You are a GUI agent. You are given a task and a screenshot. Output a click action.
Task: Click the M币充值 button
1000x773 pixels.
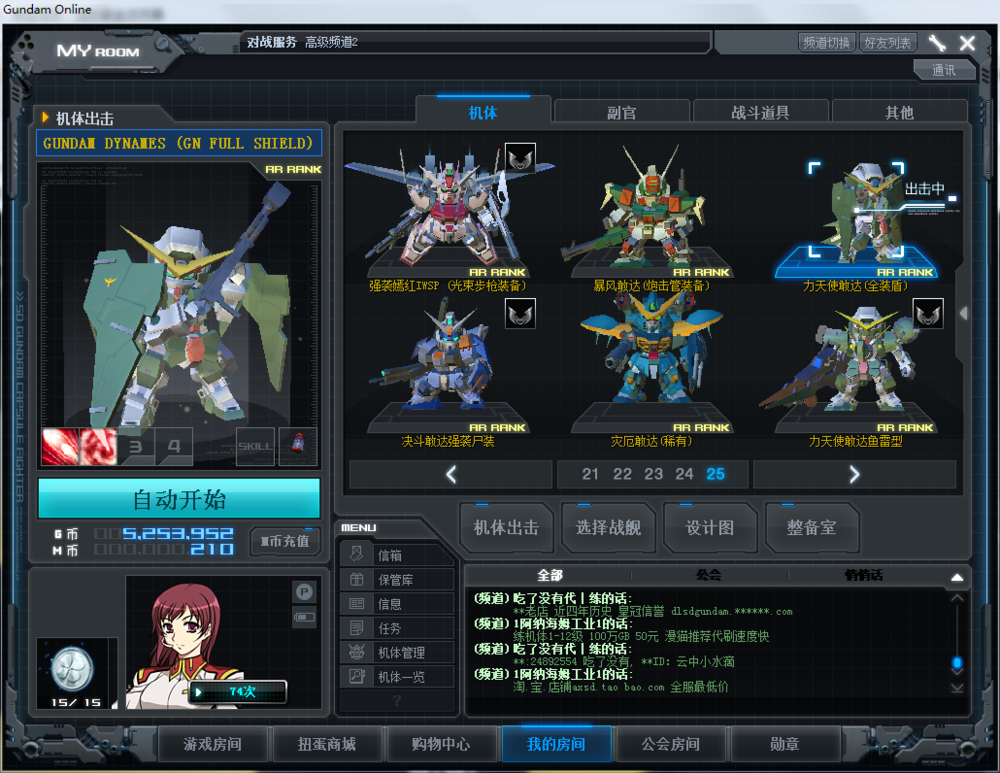pyautogui.click(x=285, y=541)
